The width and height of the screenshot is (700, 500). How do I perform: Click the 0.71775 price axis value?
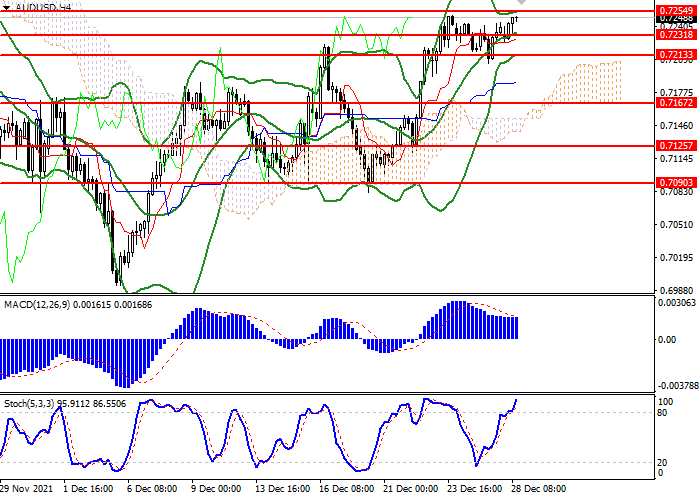tap(676, 93)
